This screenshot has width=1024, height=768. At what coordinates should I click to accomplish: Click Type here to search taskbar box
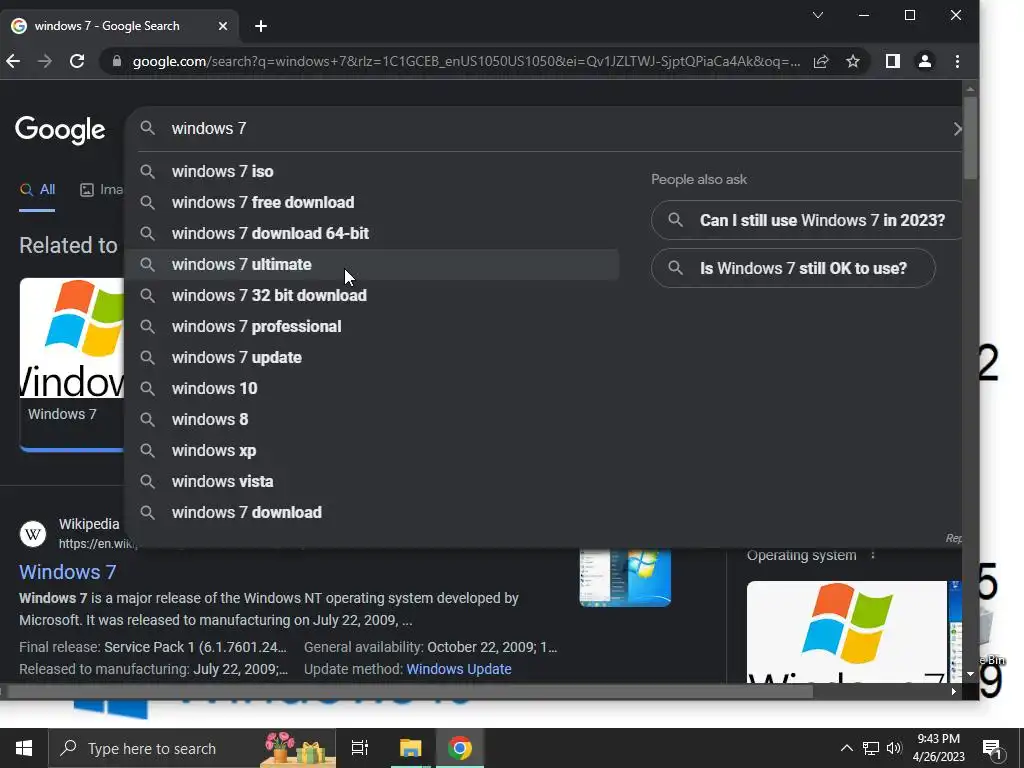point(192,748)
